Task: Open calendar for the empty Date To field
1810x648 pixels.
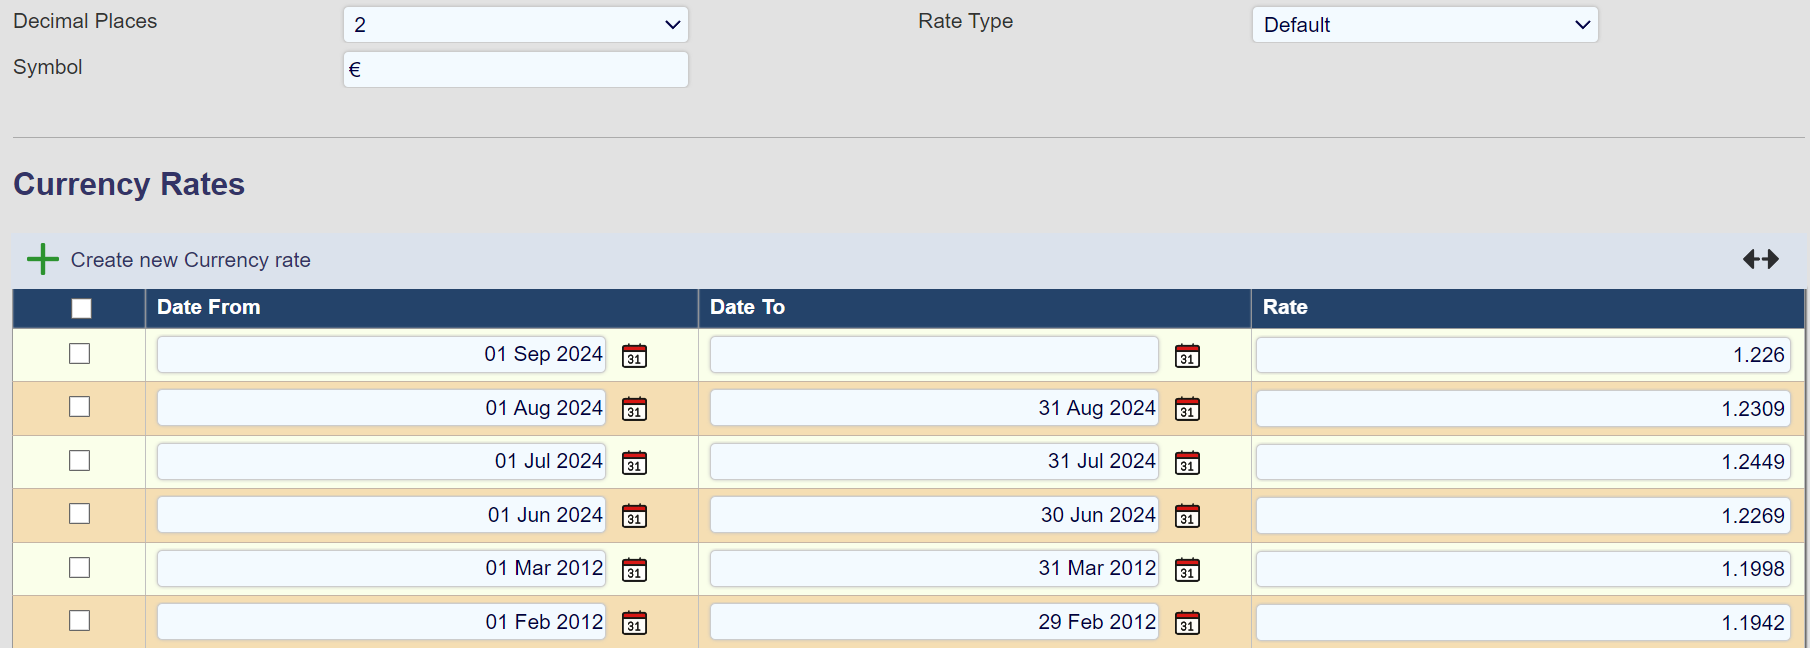Action: click(1187, 356)
